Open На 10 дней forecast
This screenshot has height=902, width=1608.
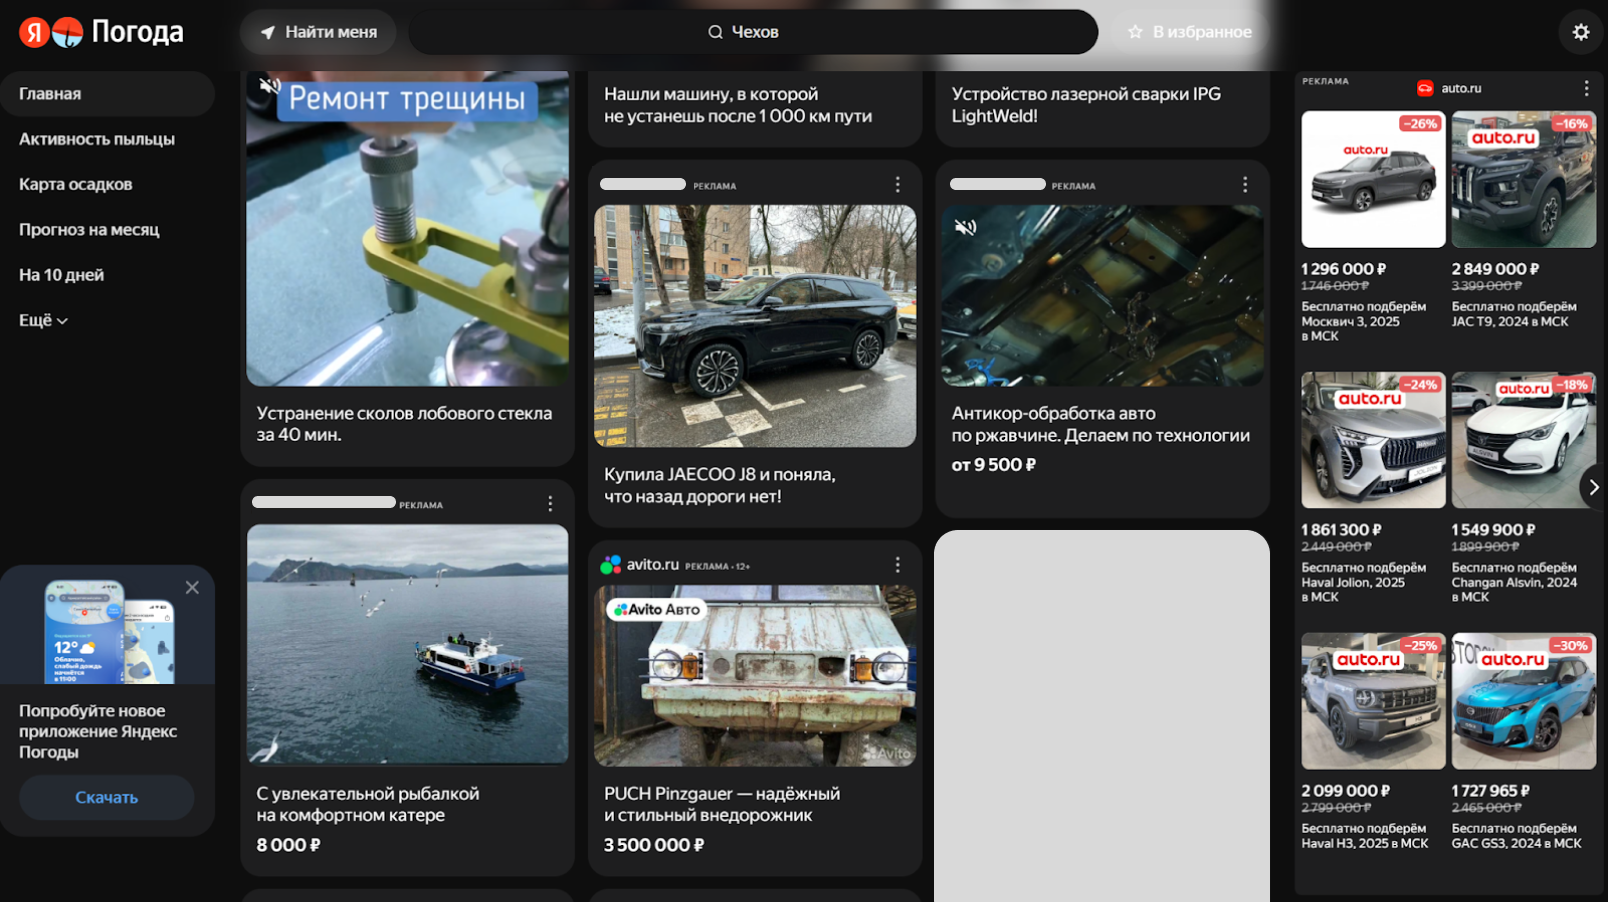pos(61,275)
